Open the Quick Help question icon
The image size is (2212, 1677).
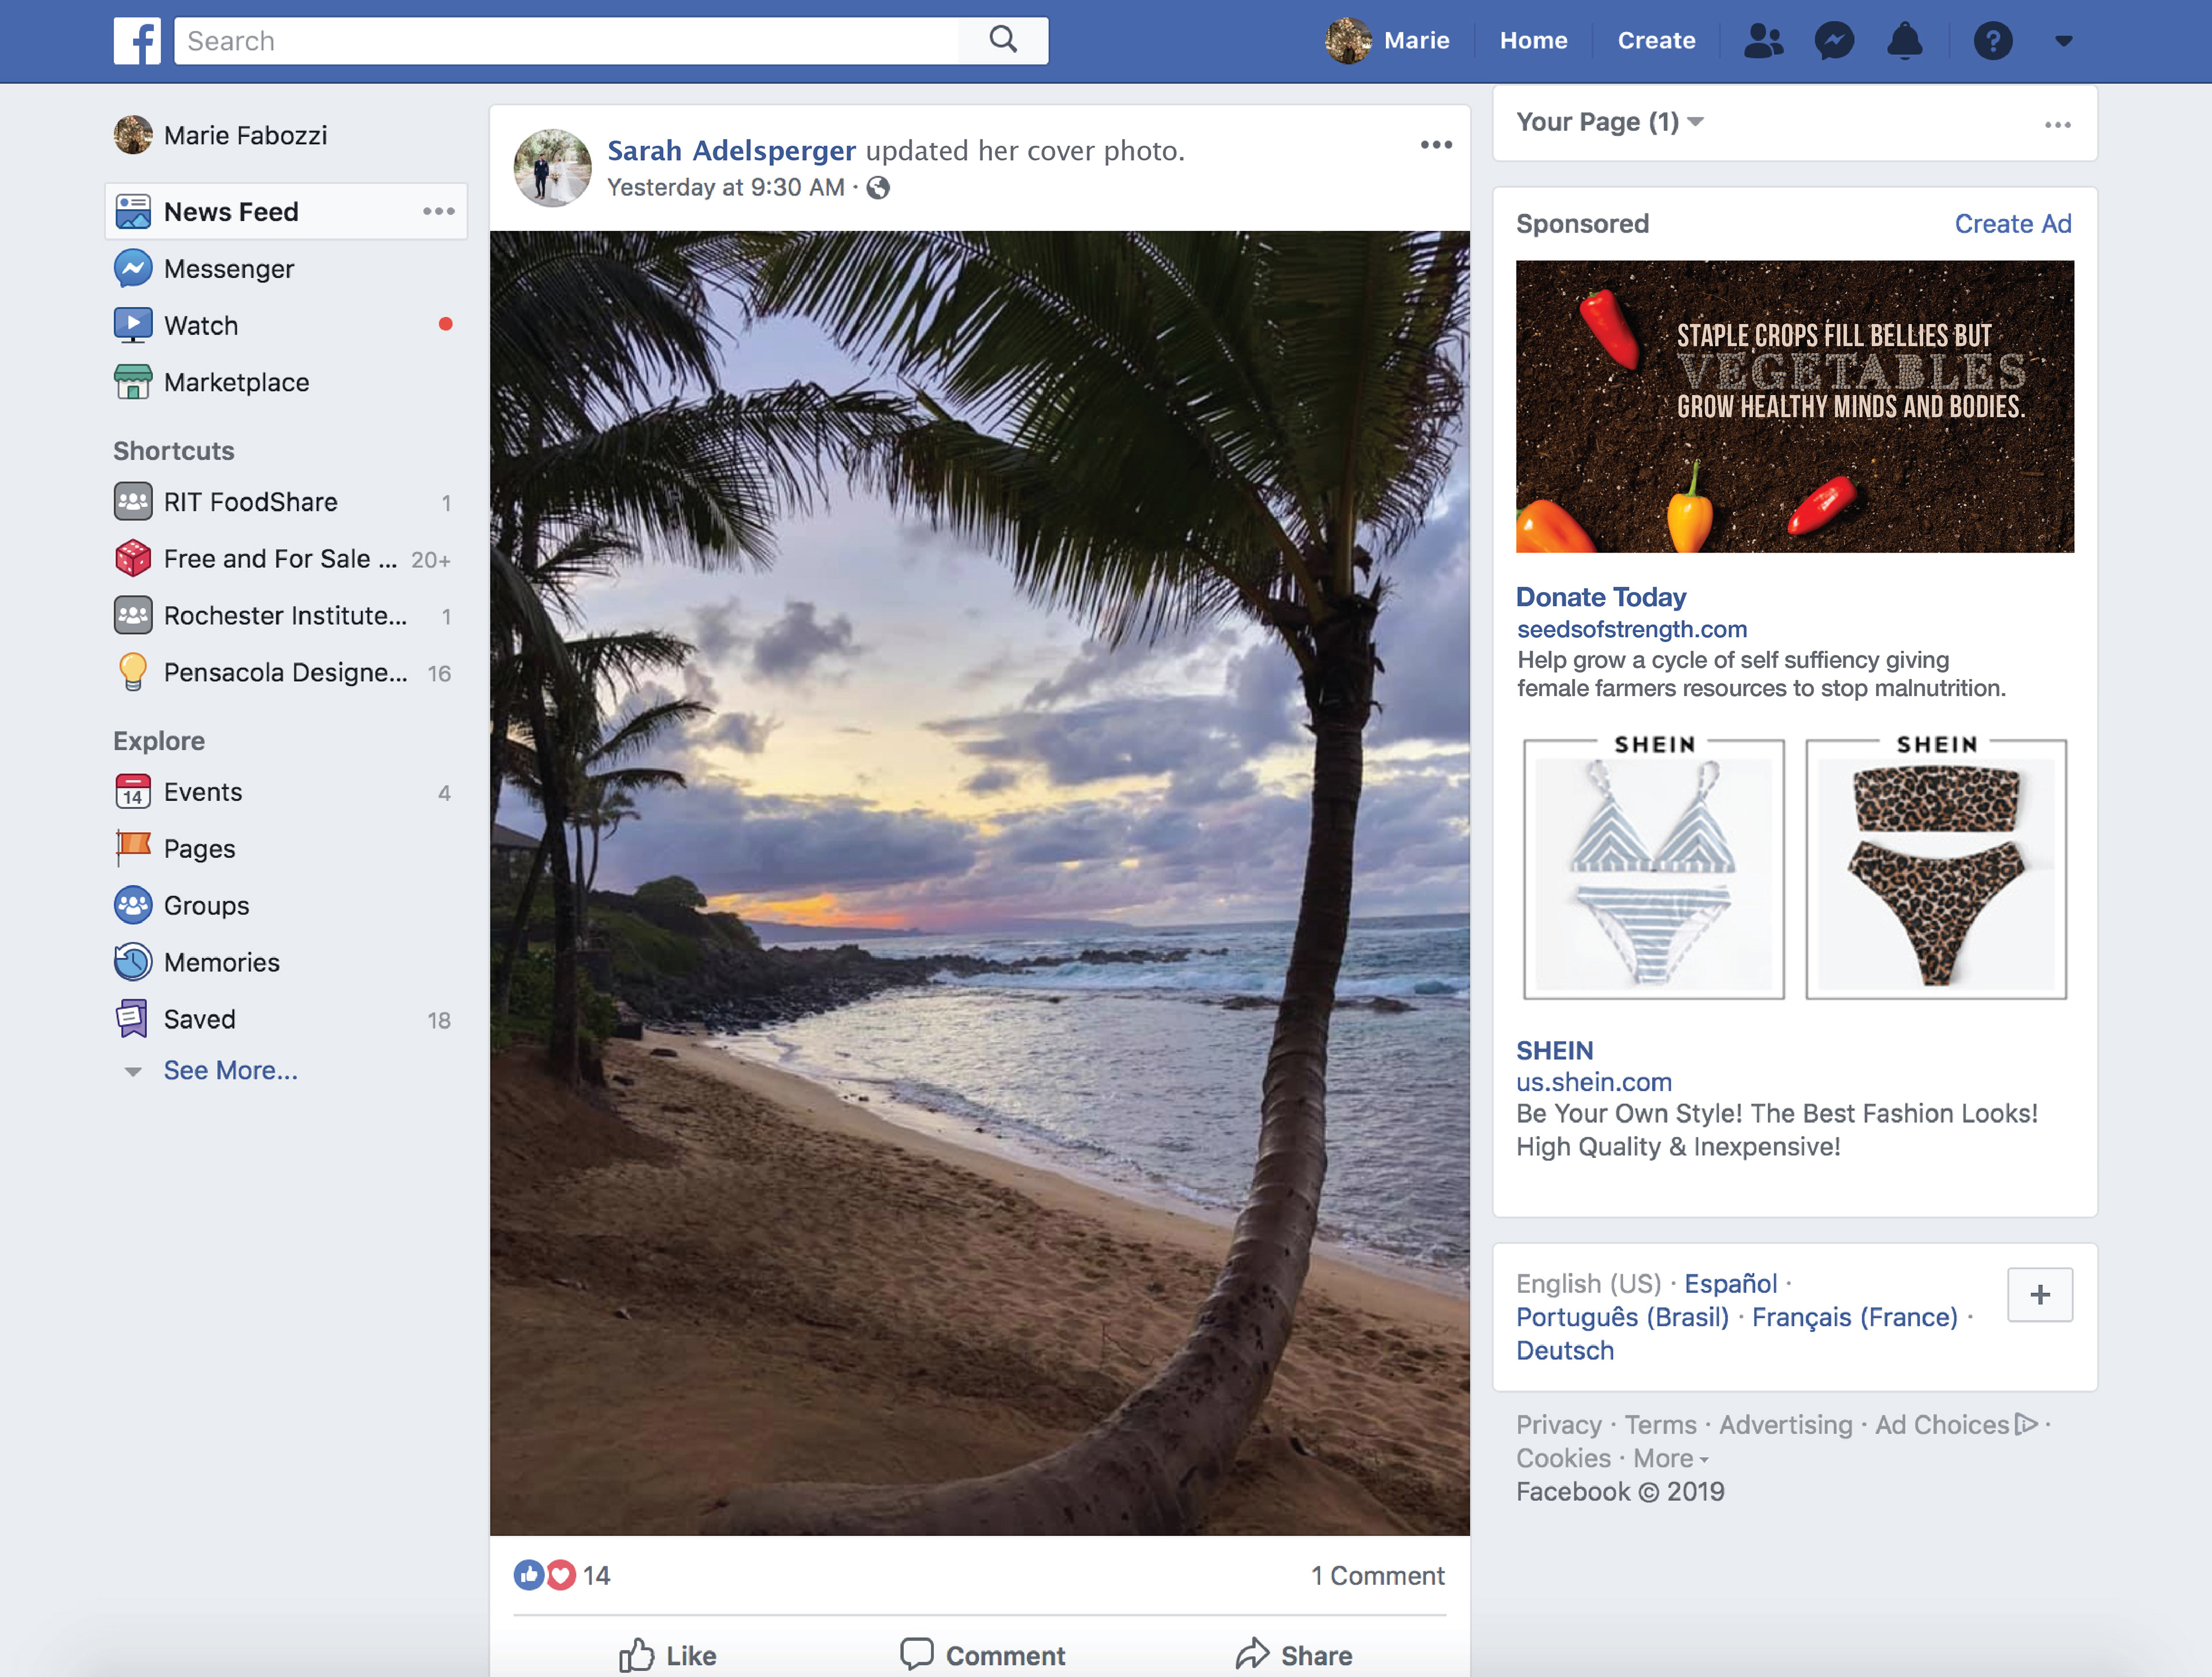point(1992,41)
